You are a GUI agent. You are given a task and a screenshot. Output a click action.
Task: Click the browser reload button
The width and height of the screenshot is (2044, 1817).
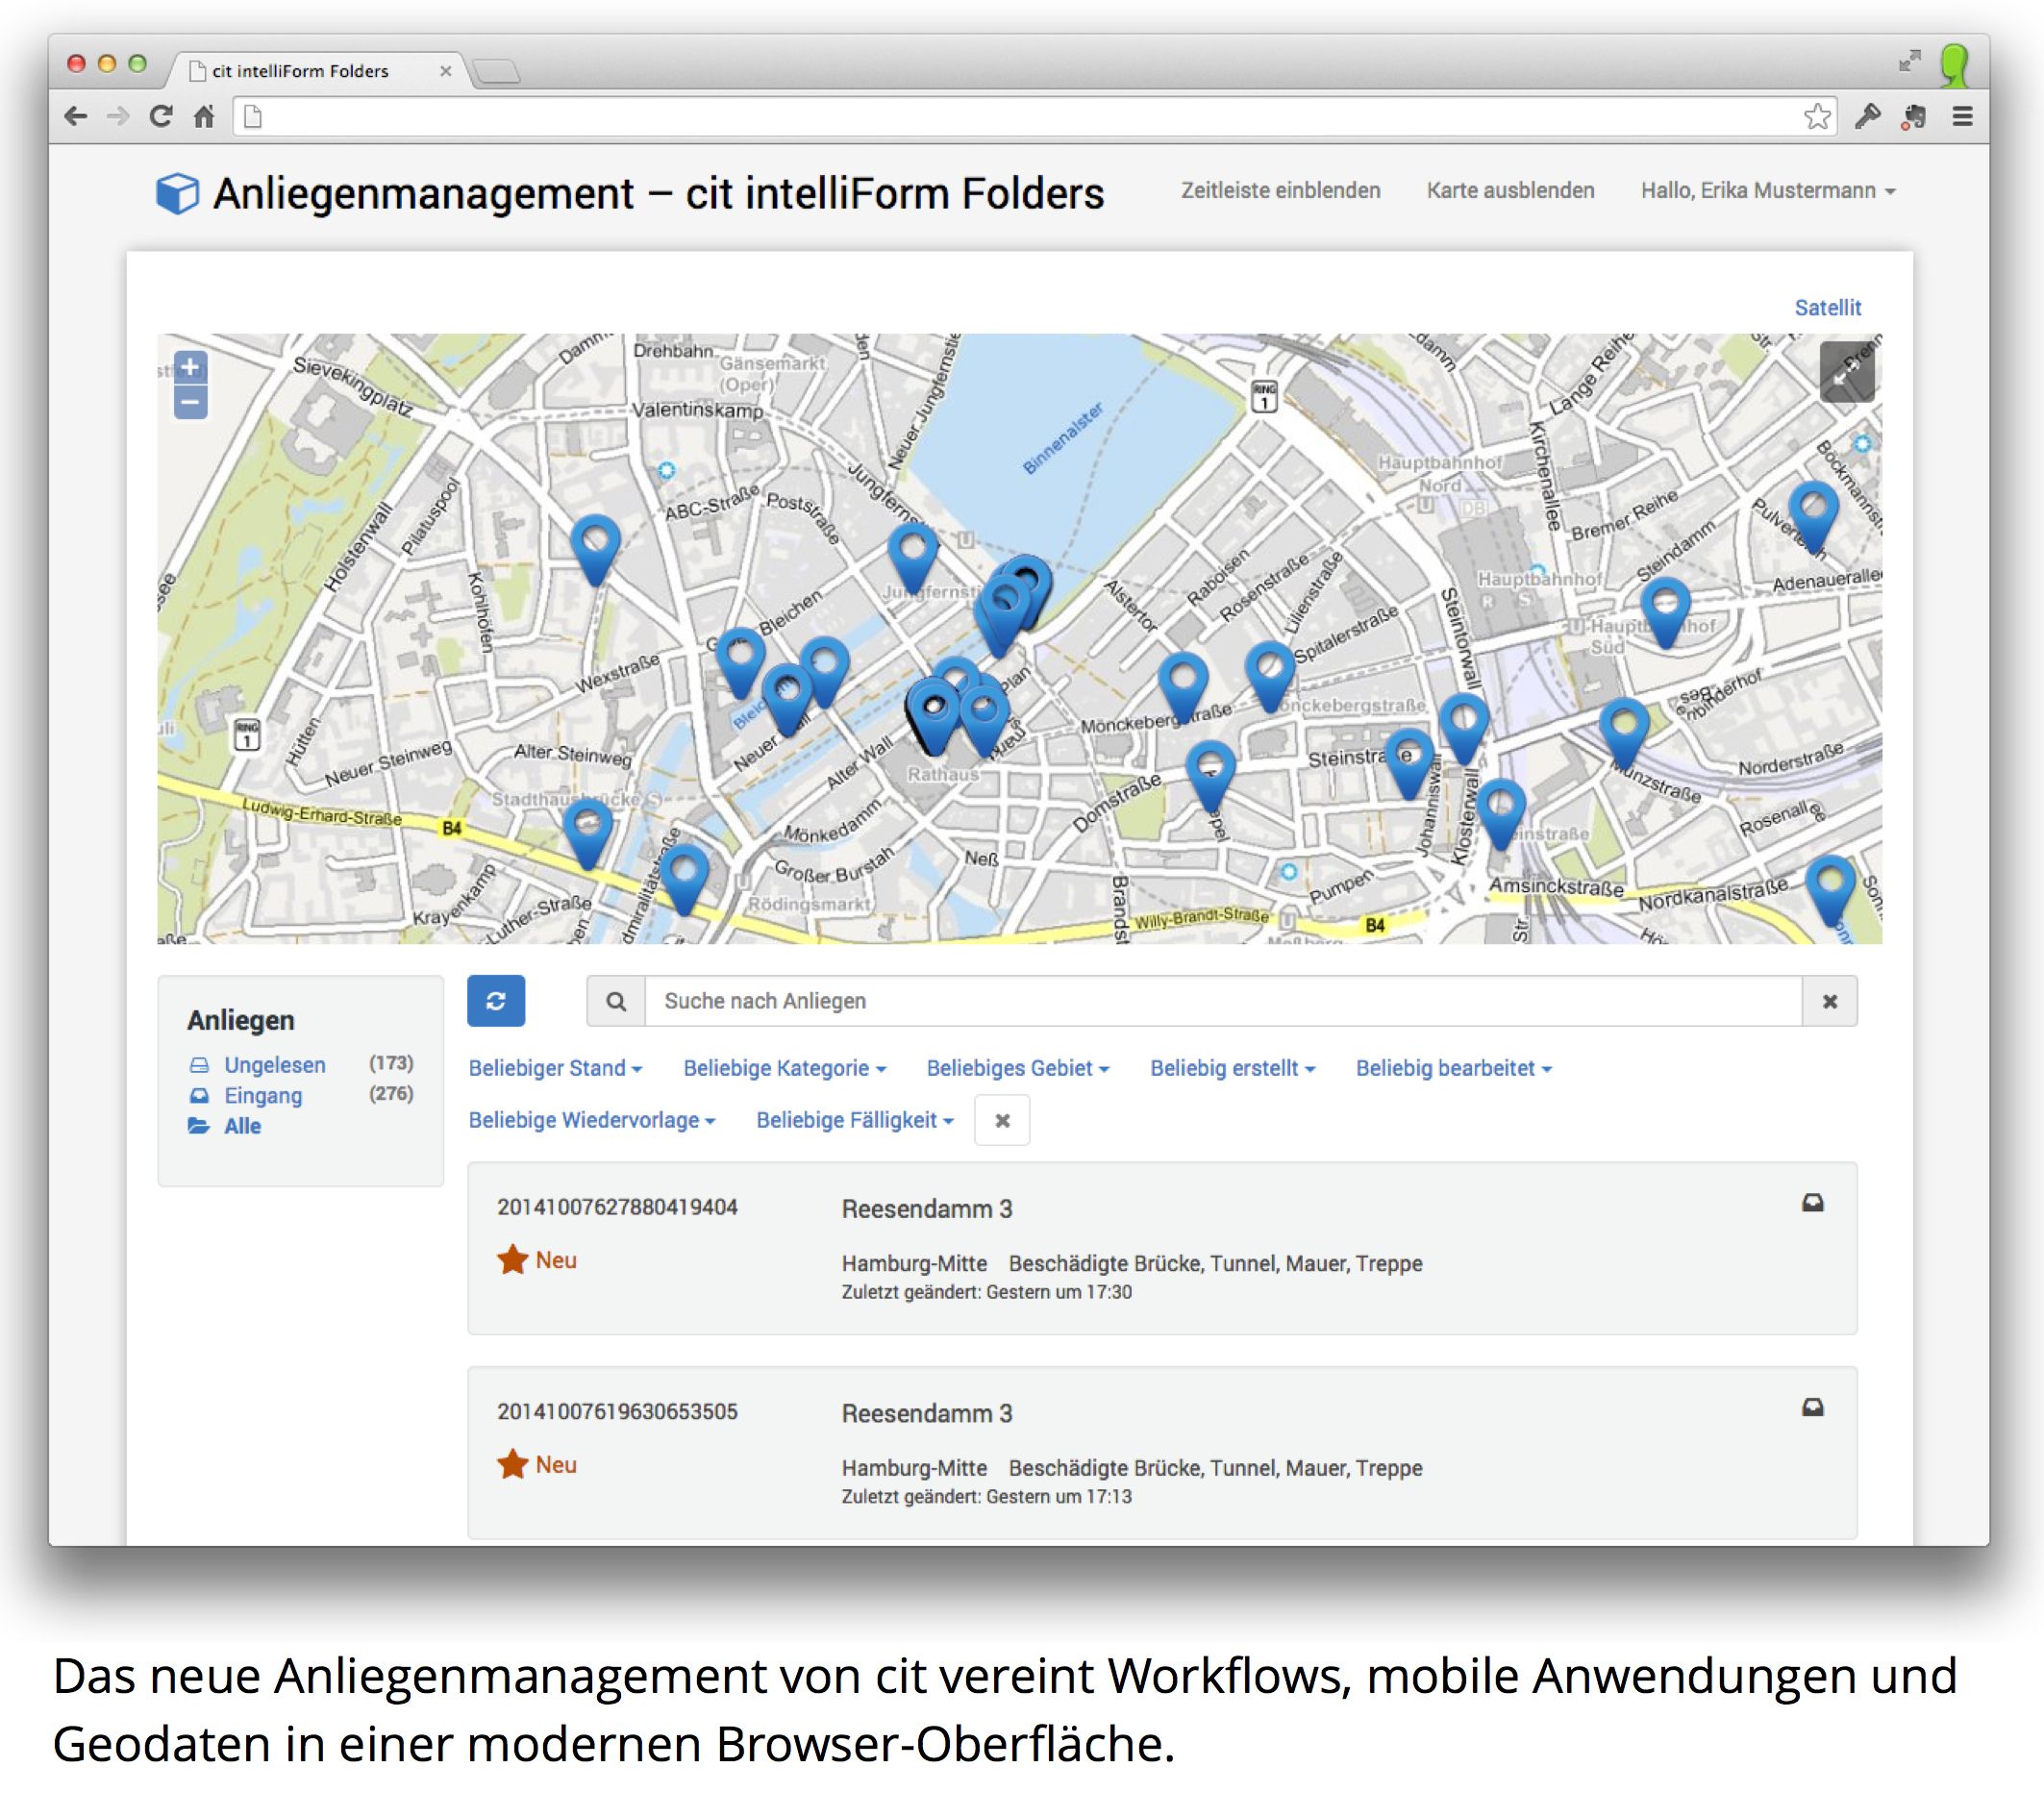pos(161,117)
